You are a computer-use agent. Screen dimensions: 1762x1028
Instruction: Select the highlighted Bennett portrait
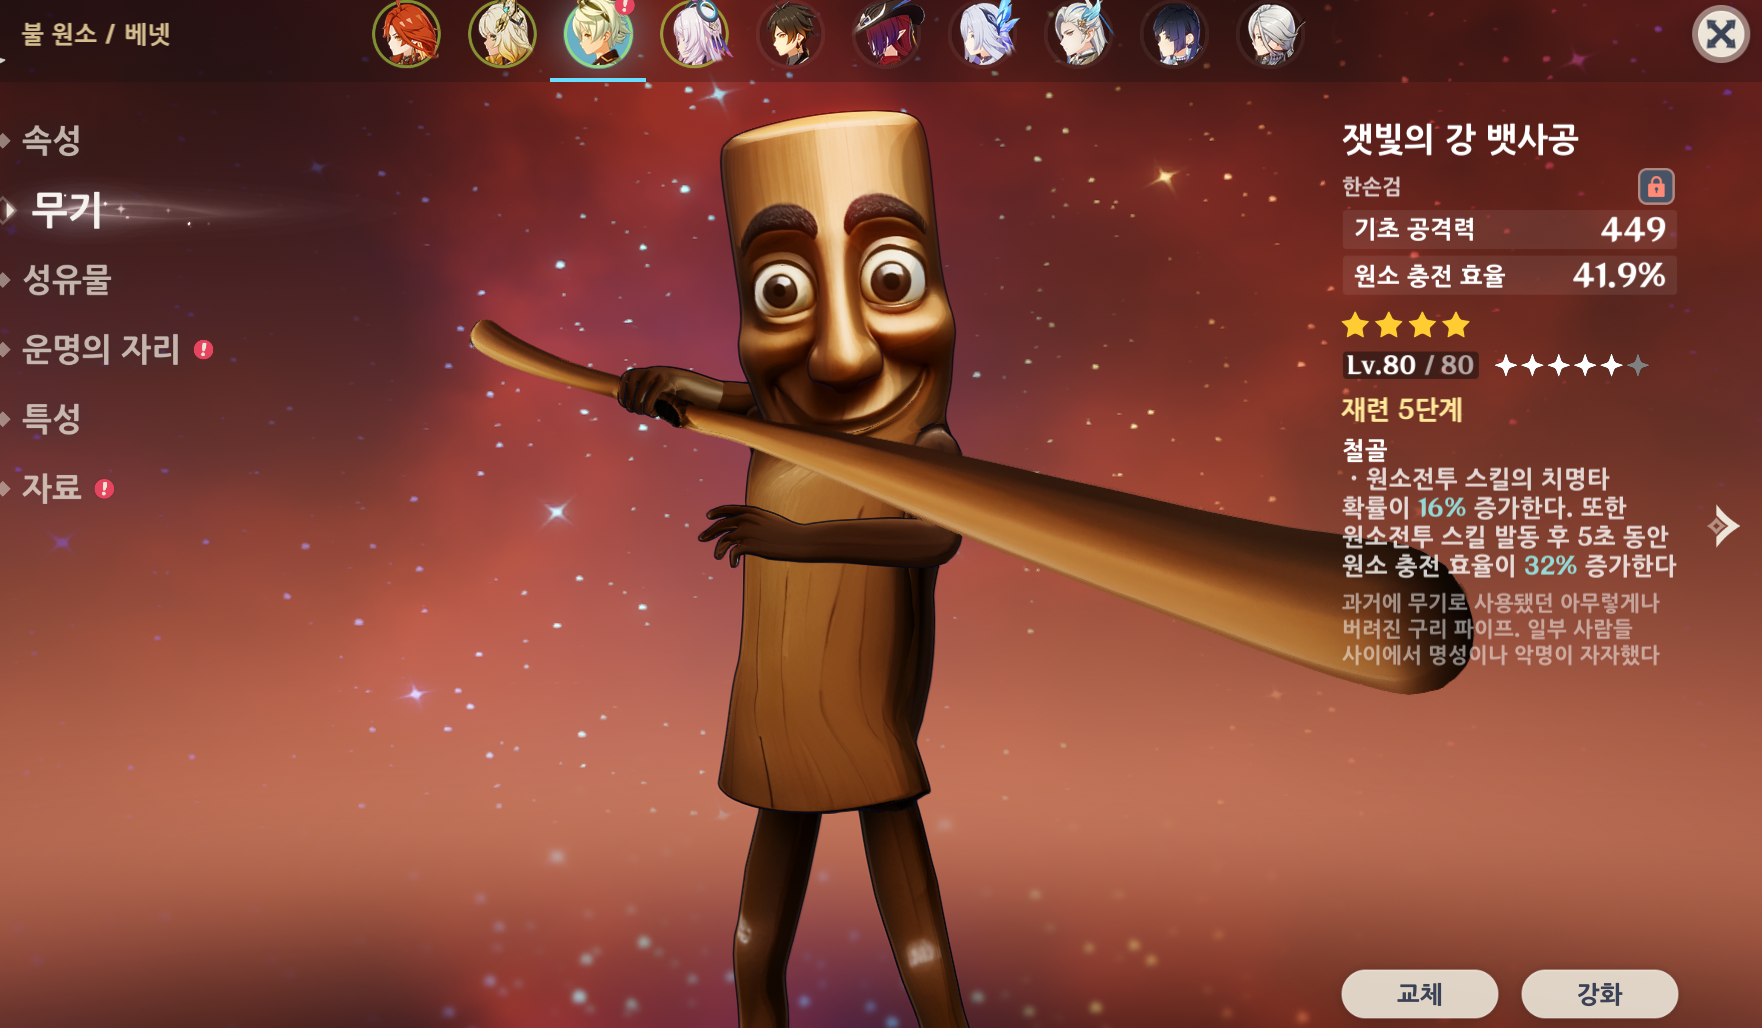point(598,34)
